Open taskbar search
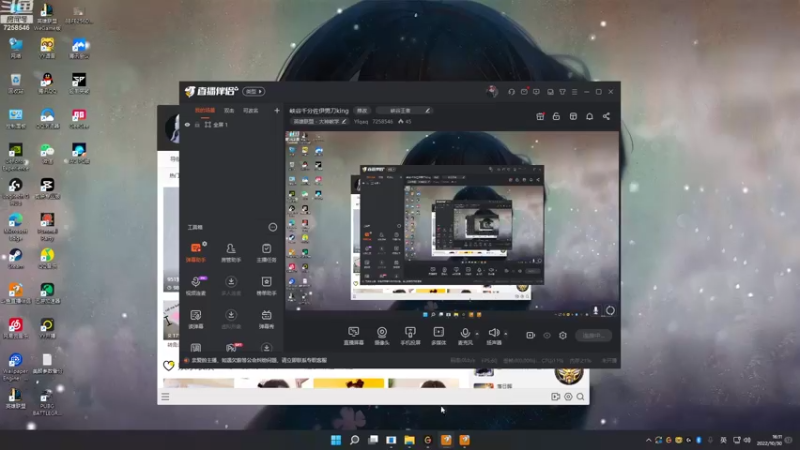The image size is (800, 450). pyautogui.click(x=354, y=440)
